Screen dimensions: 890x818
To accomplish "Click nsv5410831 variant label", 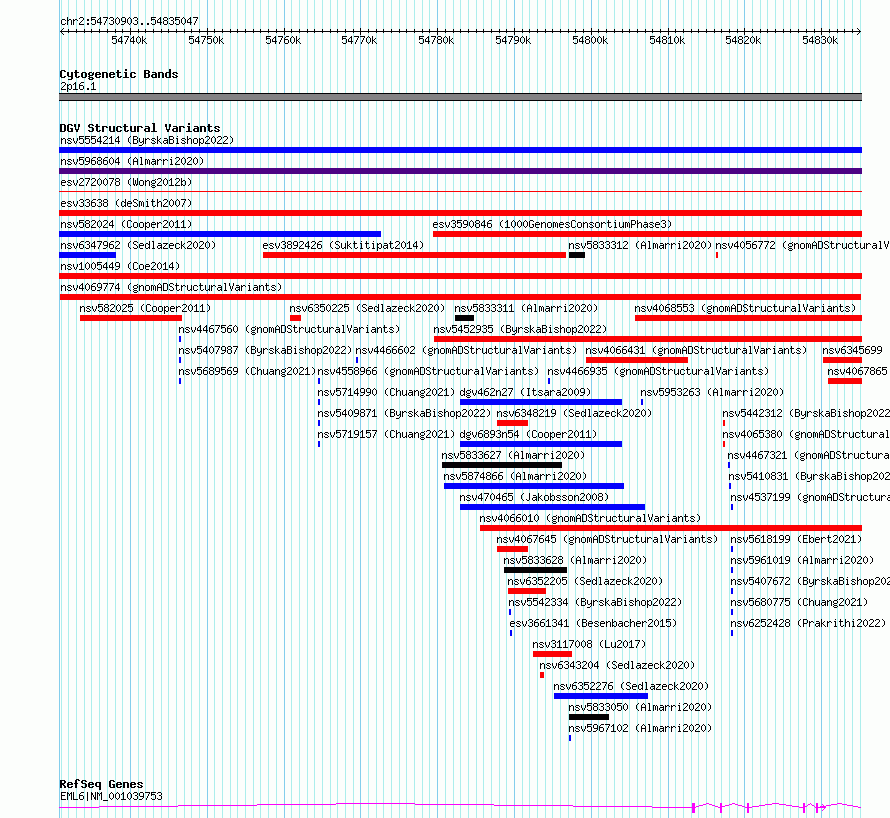I will coord(809,476).
